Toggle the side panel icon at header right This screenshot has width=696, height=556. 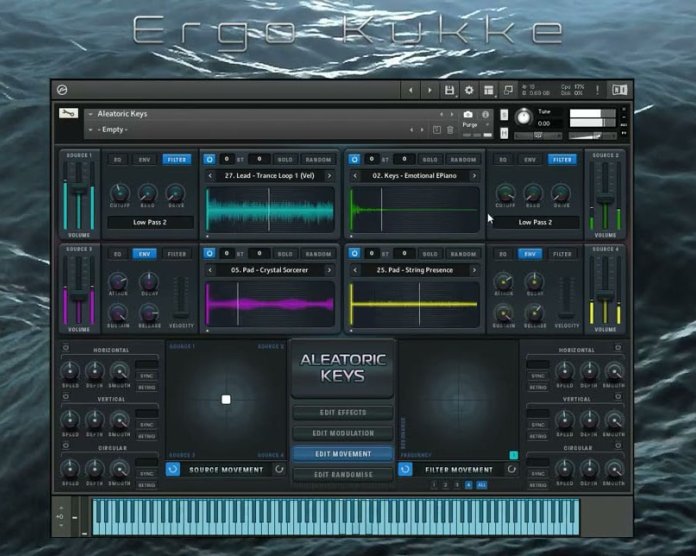coord(620,90)
